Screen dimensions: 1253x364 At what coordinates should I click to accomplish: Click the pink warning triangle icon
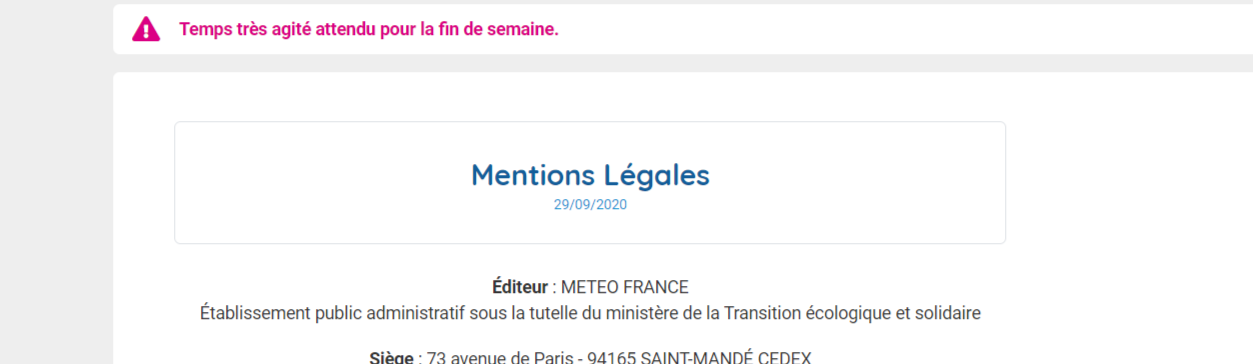coord(146,29)
